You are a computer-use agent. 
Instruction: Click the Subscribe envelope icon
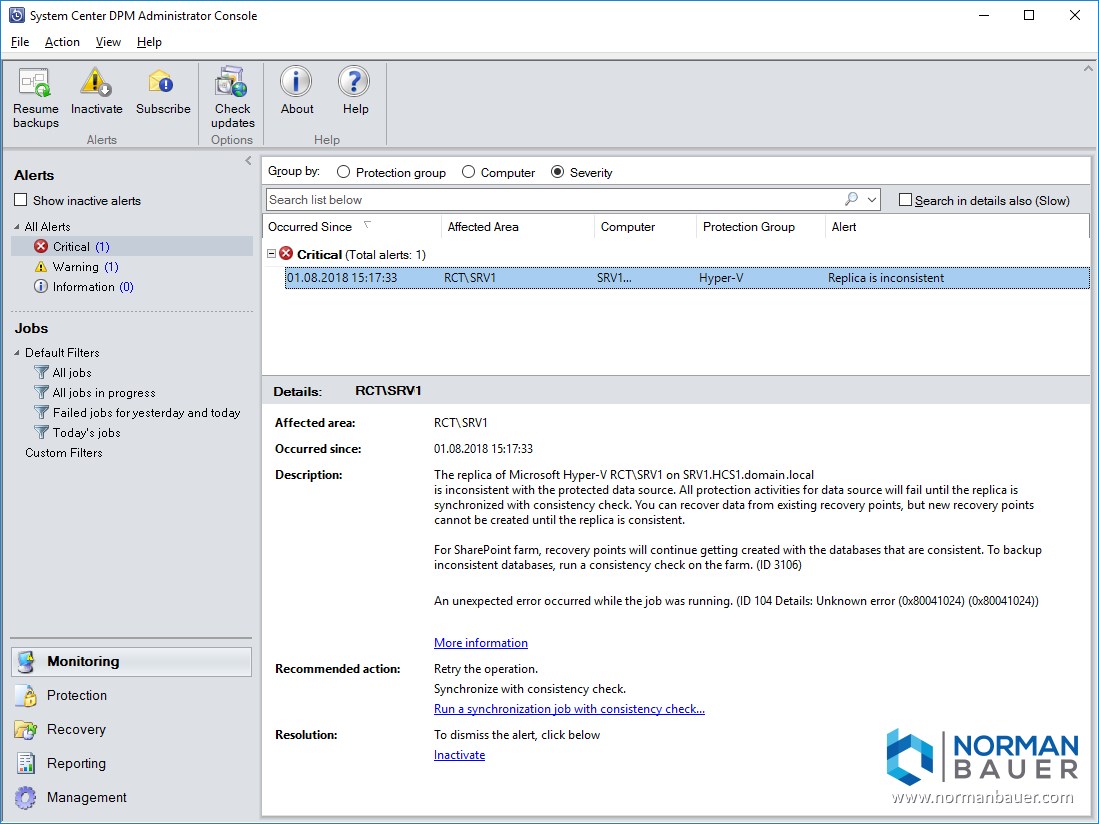(x=161, y=82)
